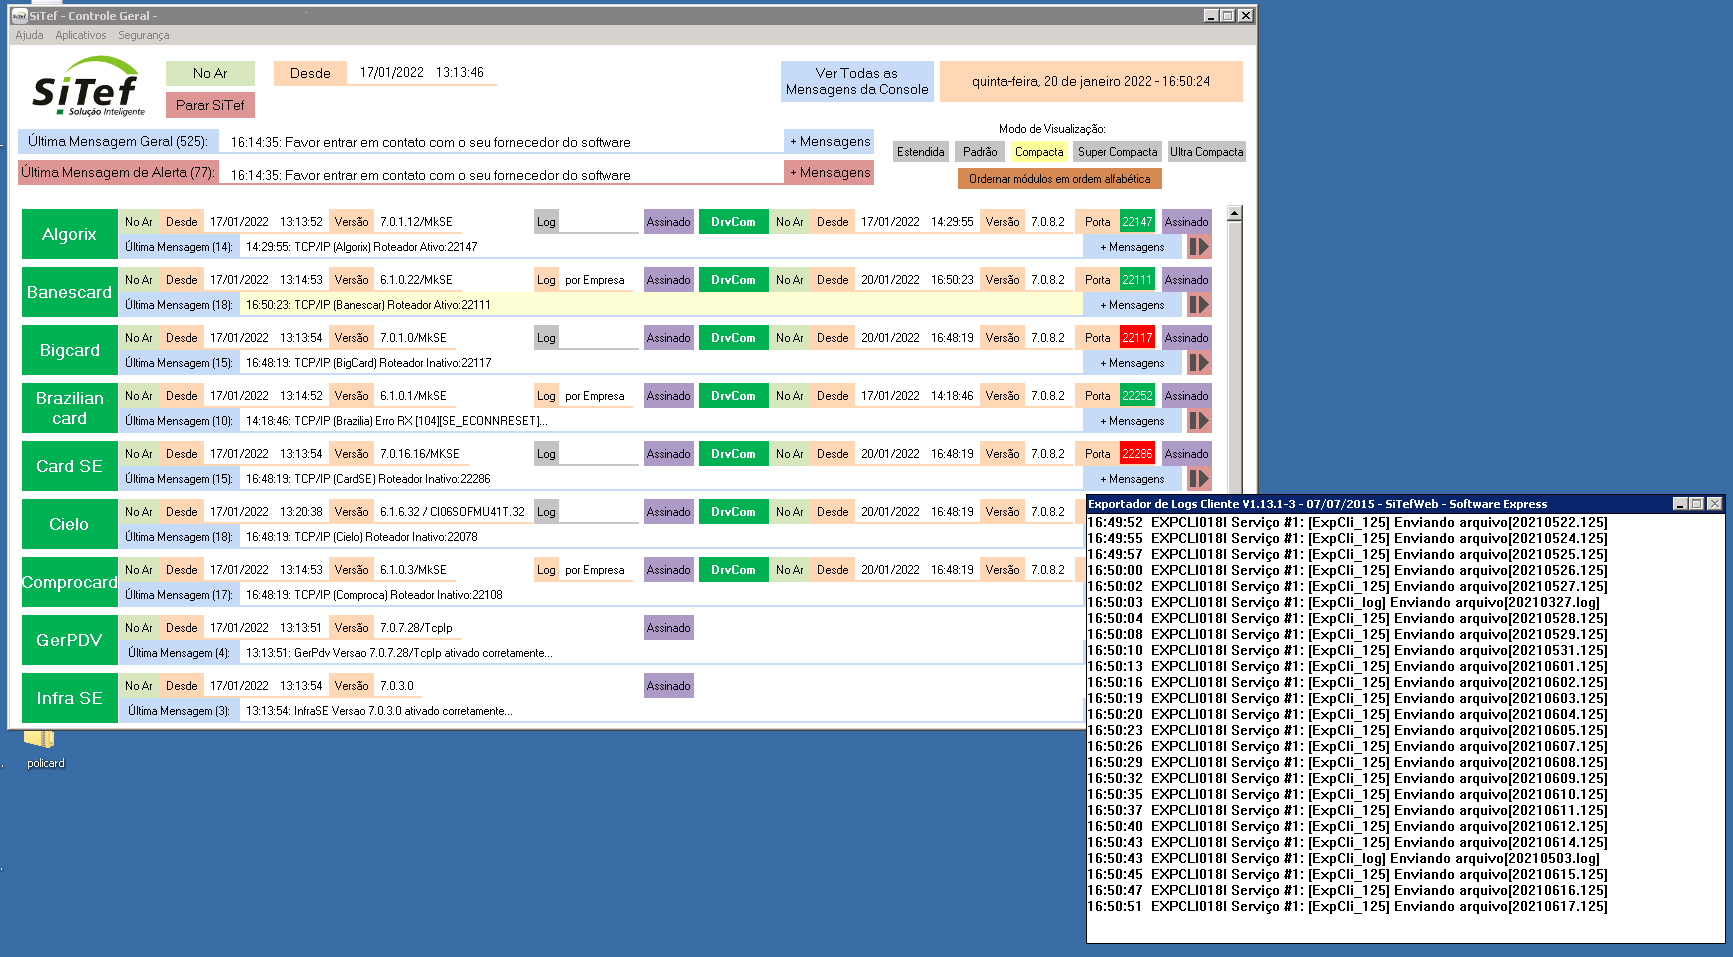Click DrvCom button in Algorix row

733,222
